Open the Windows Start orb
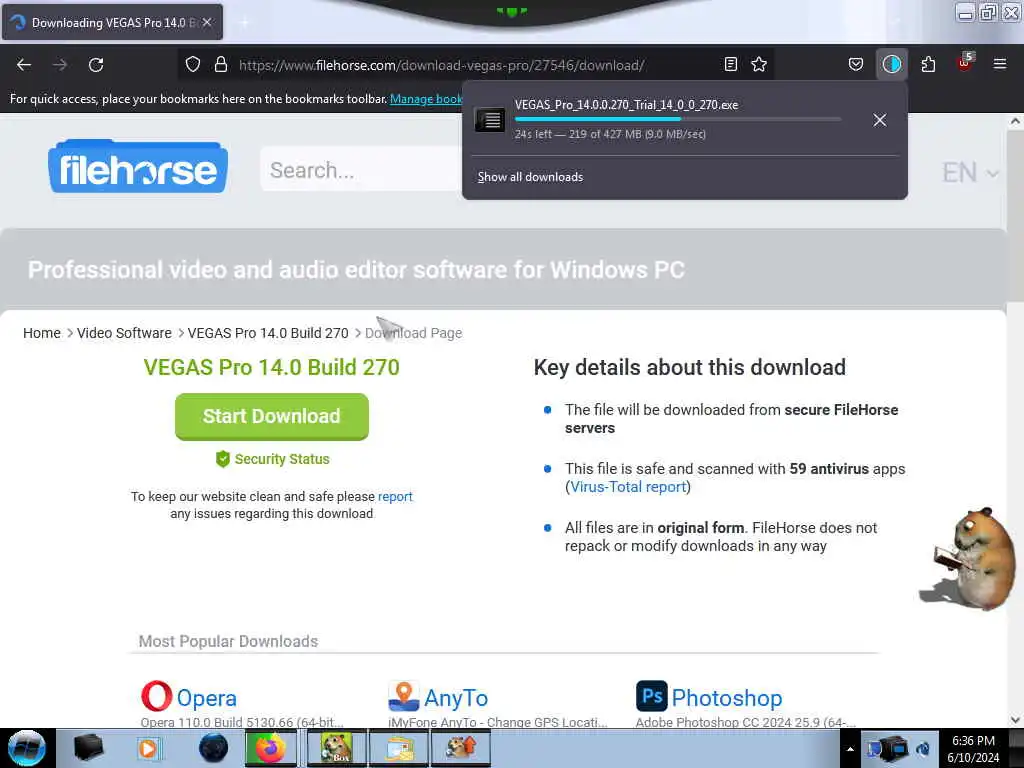 [26, 748]
